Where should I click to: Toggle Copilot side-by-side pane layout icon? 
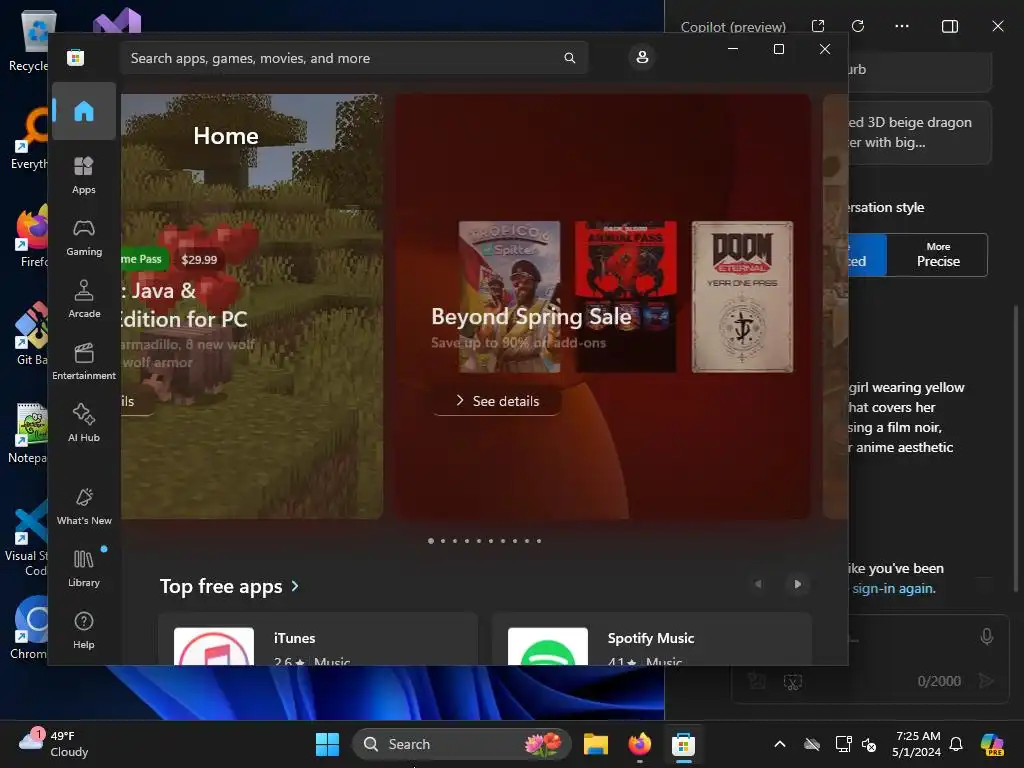[950, 26]
